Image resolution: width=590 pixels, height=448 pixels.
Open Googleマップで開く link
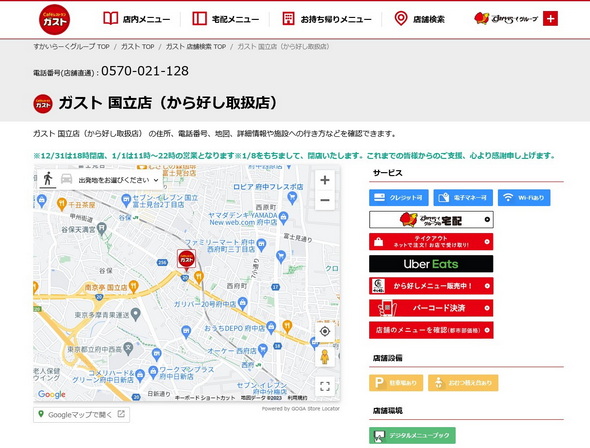pos(82,415)
